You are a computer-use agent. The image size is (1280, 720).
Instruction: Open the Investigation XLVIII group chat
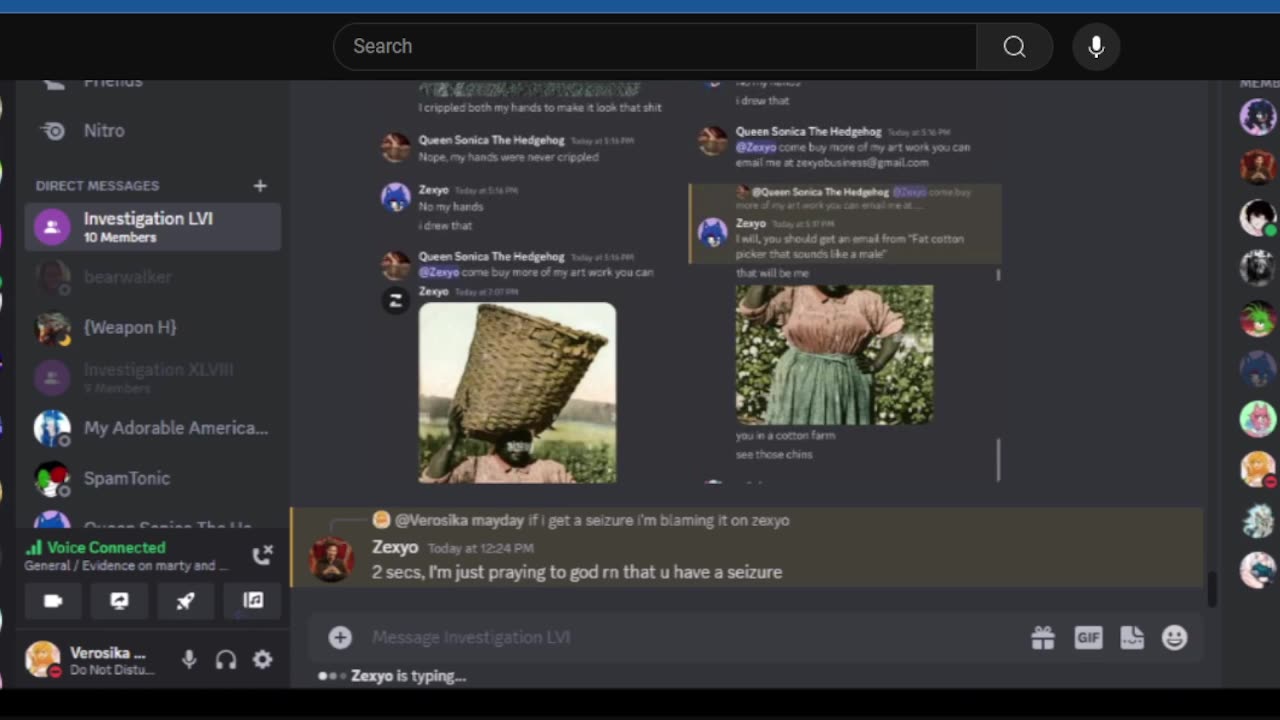[x=152, y=377]
